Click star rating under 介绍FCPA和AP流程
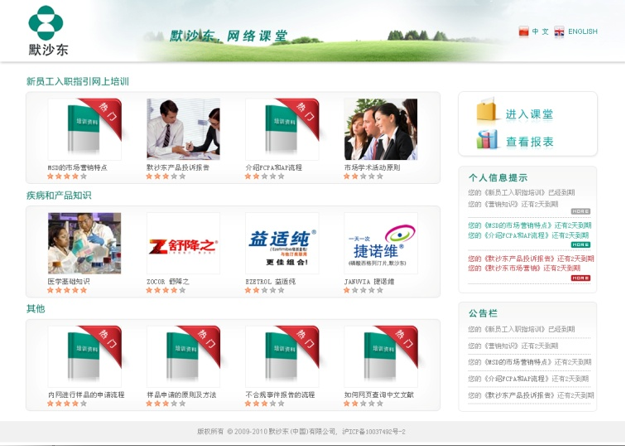 tap(262, 176)
